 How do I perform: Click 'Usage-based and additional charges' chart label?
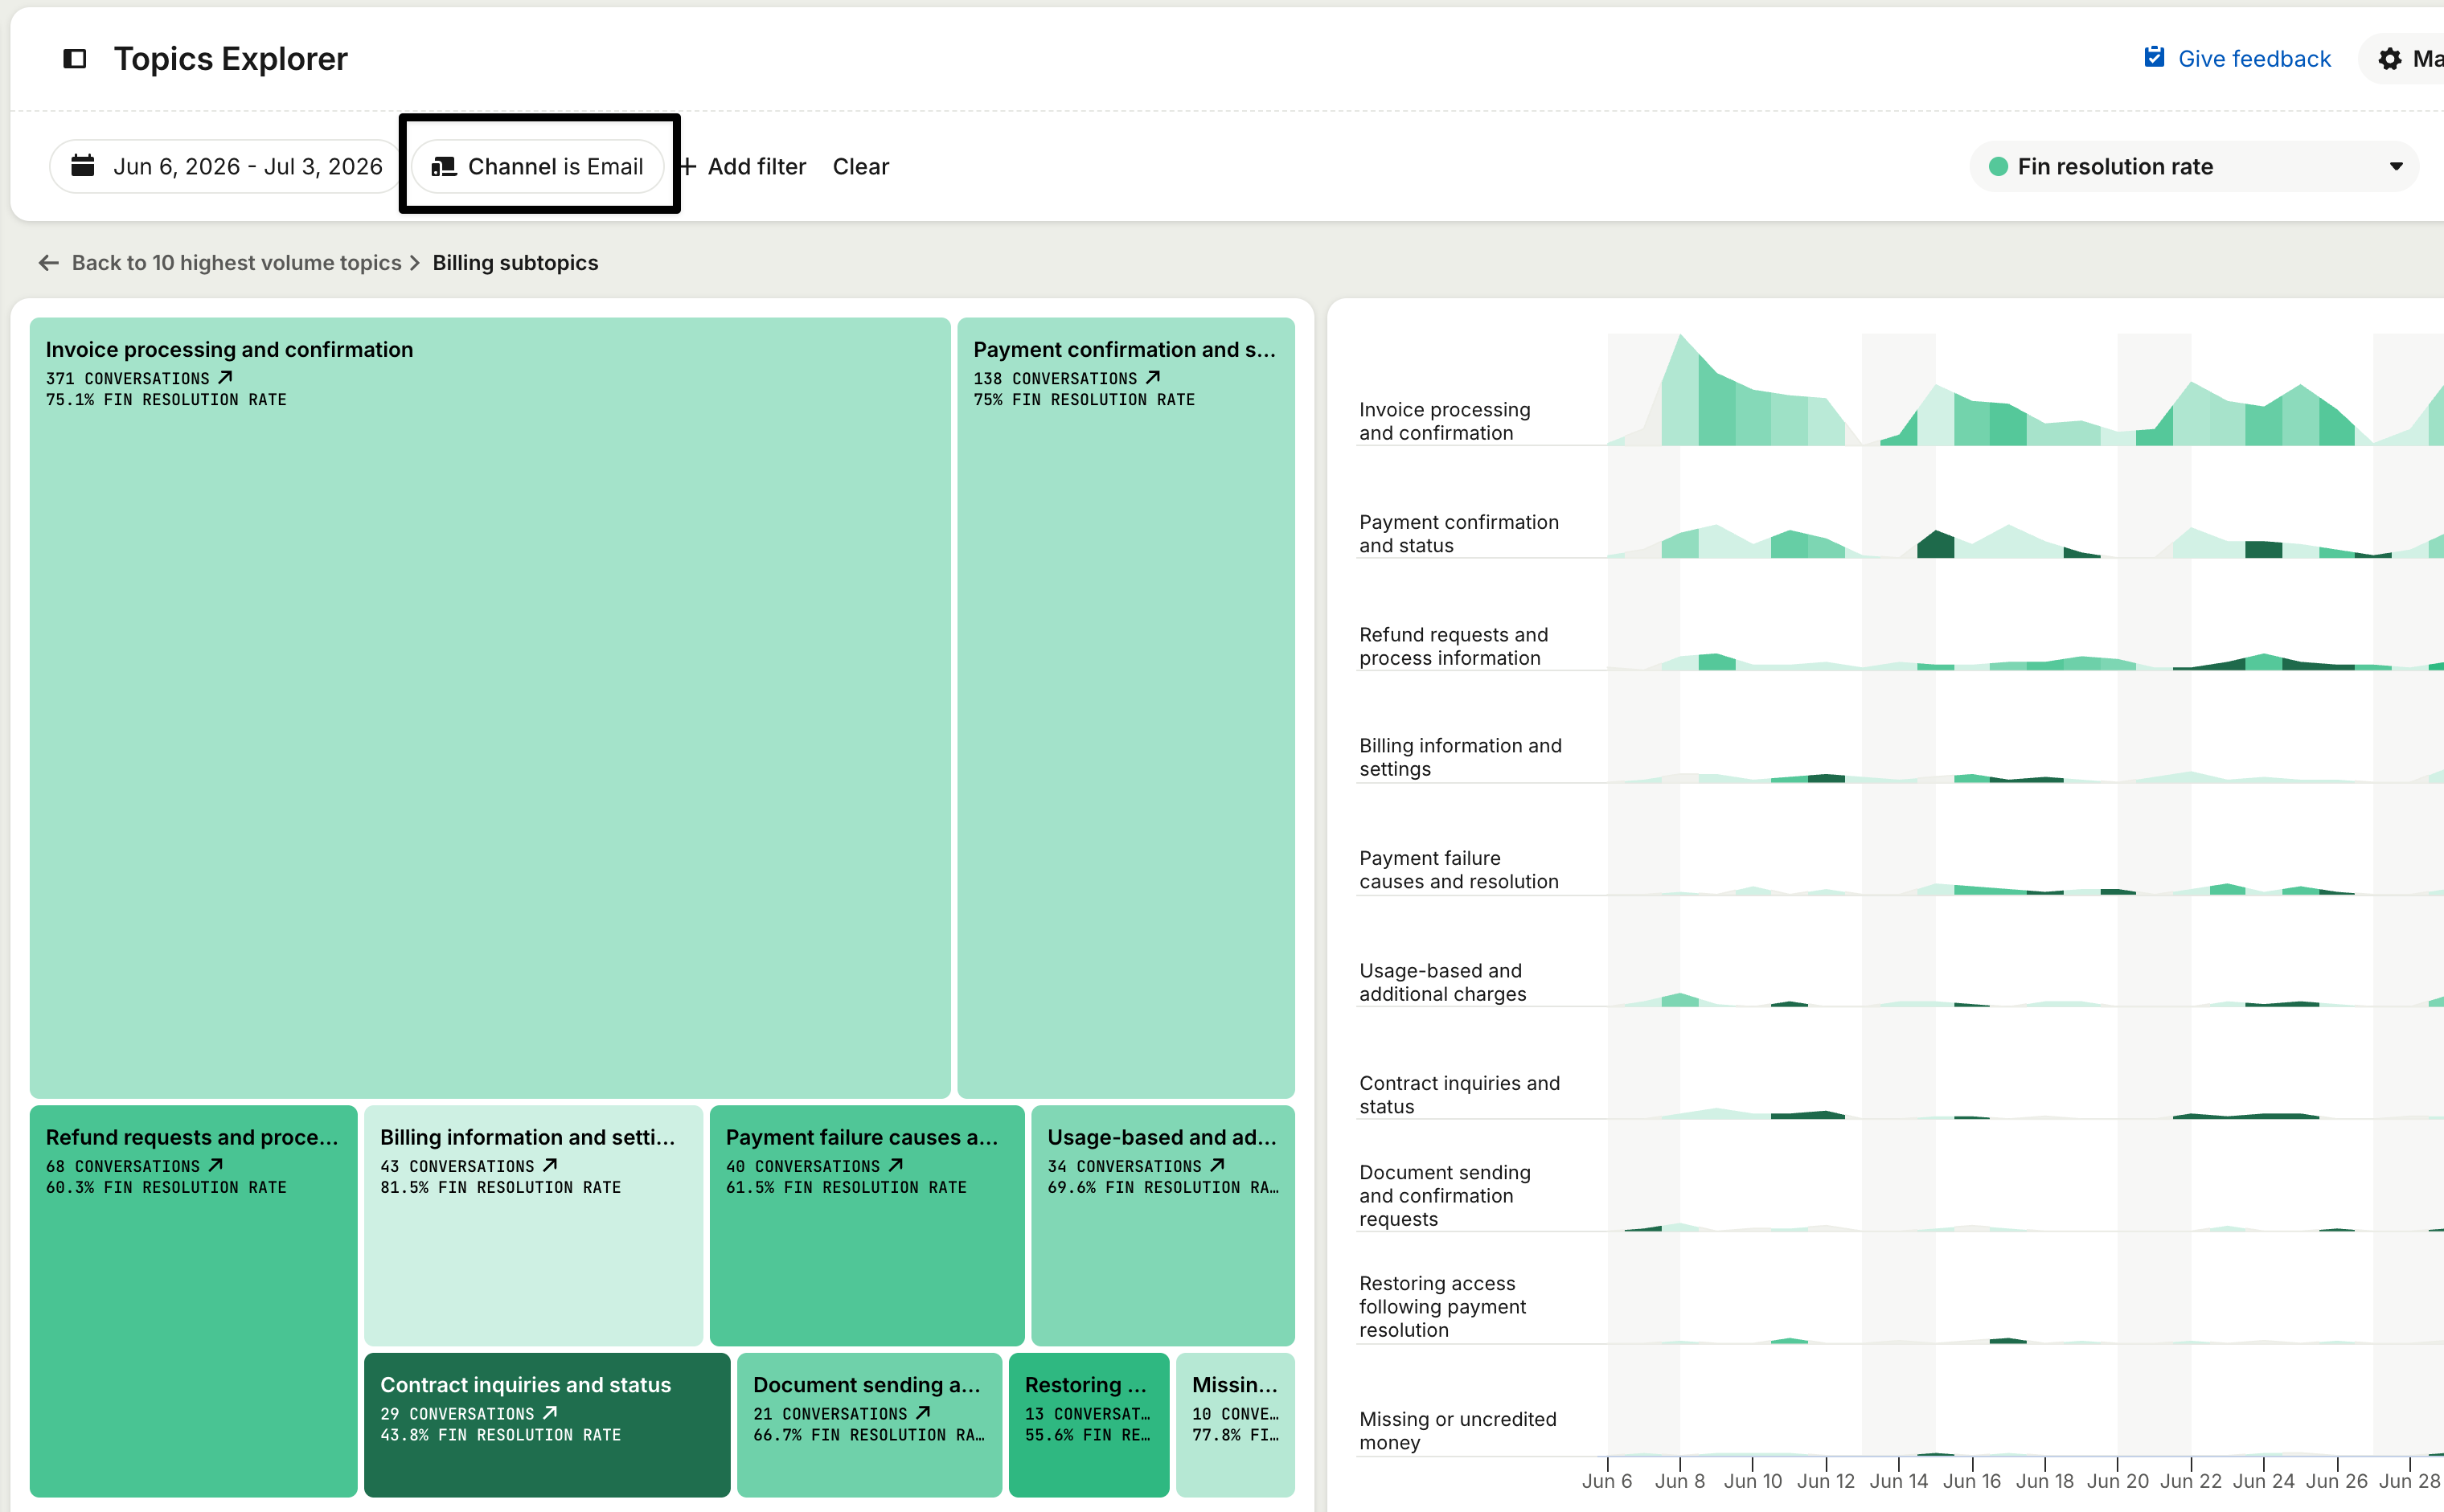[x=1442, y=982]
